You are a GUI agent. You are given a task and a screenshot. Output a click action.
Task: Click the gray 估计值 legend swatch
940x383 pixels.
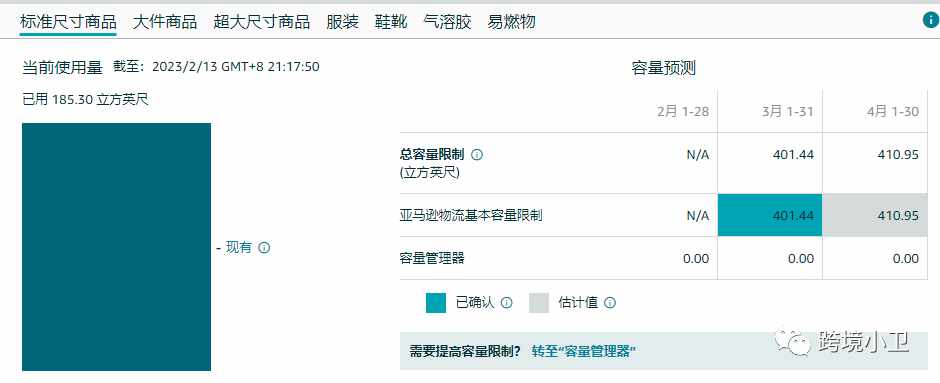(539, 303)
